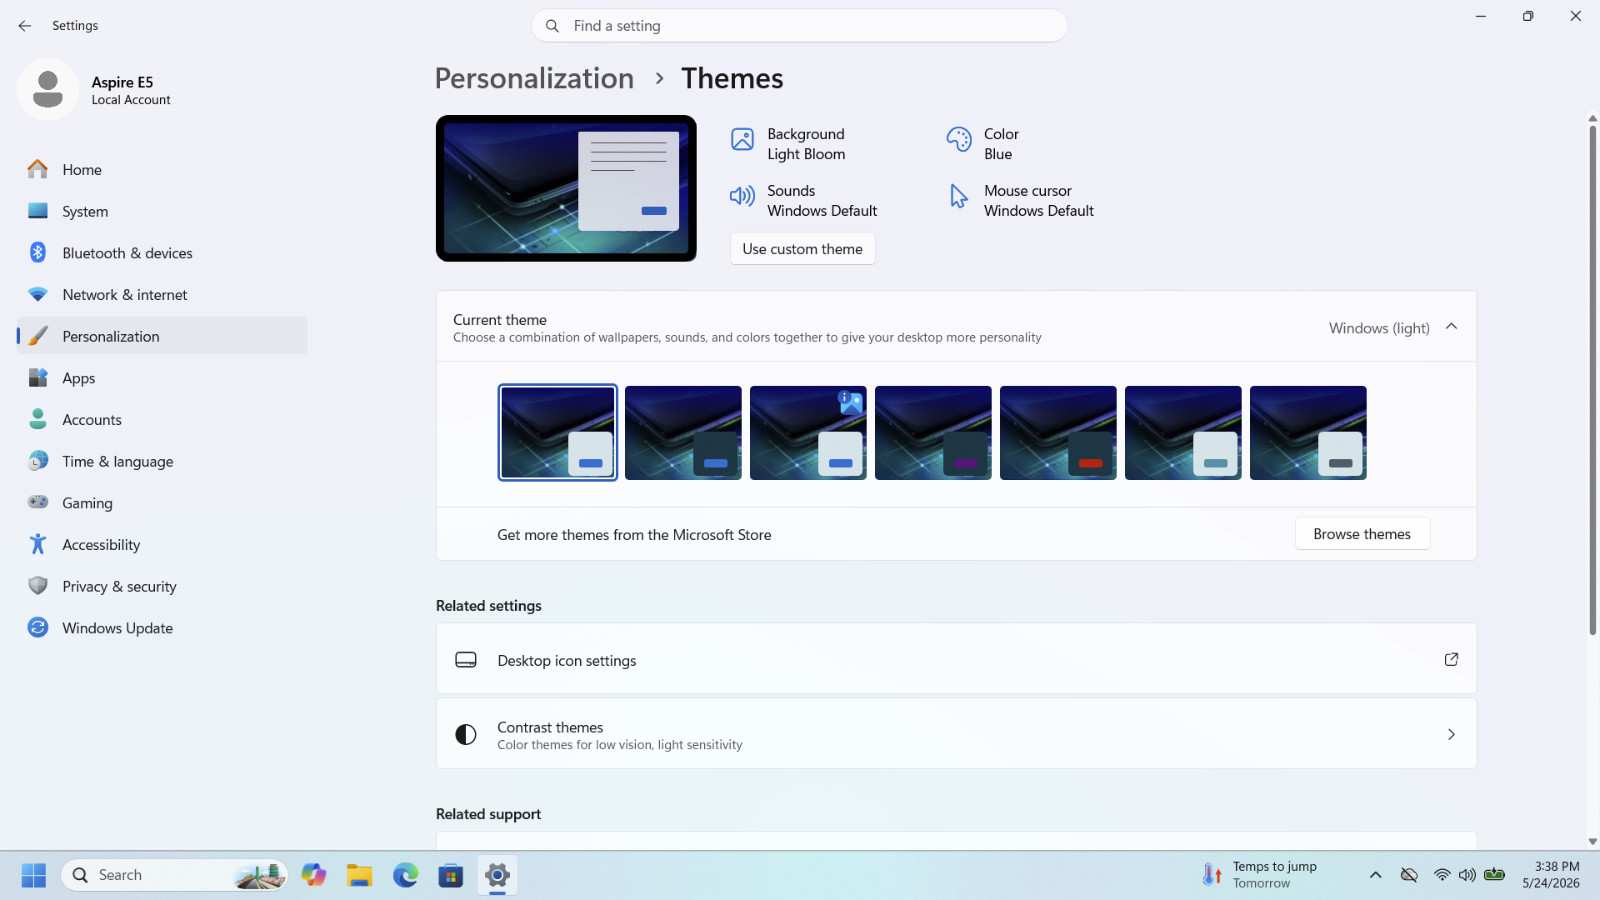Open Network & internet via the Wi-Fi icon
This screenshot has width=1600, height=900.
click(38, 295)
